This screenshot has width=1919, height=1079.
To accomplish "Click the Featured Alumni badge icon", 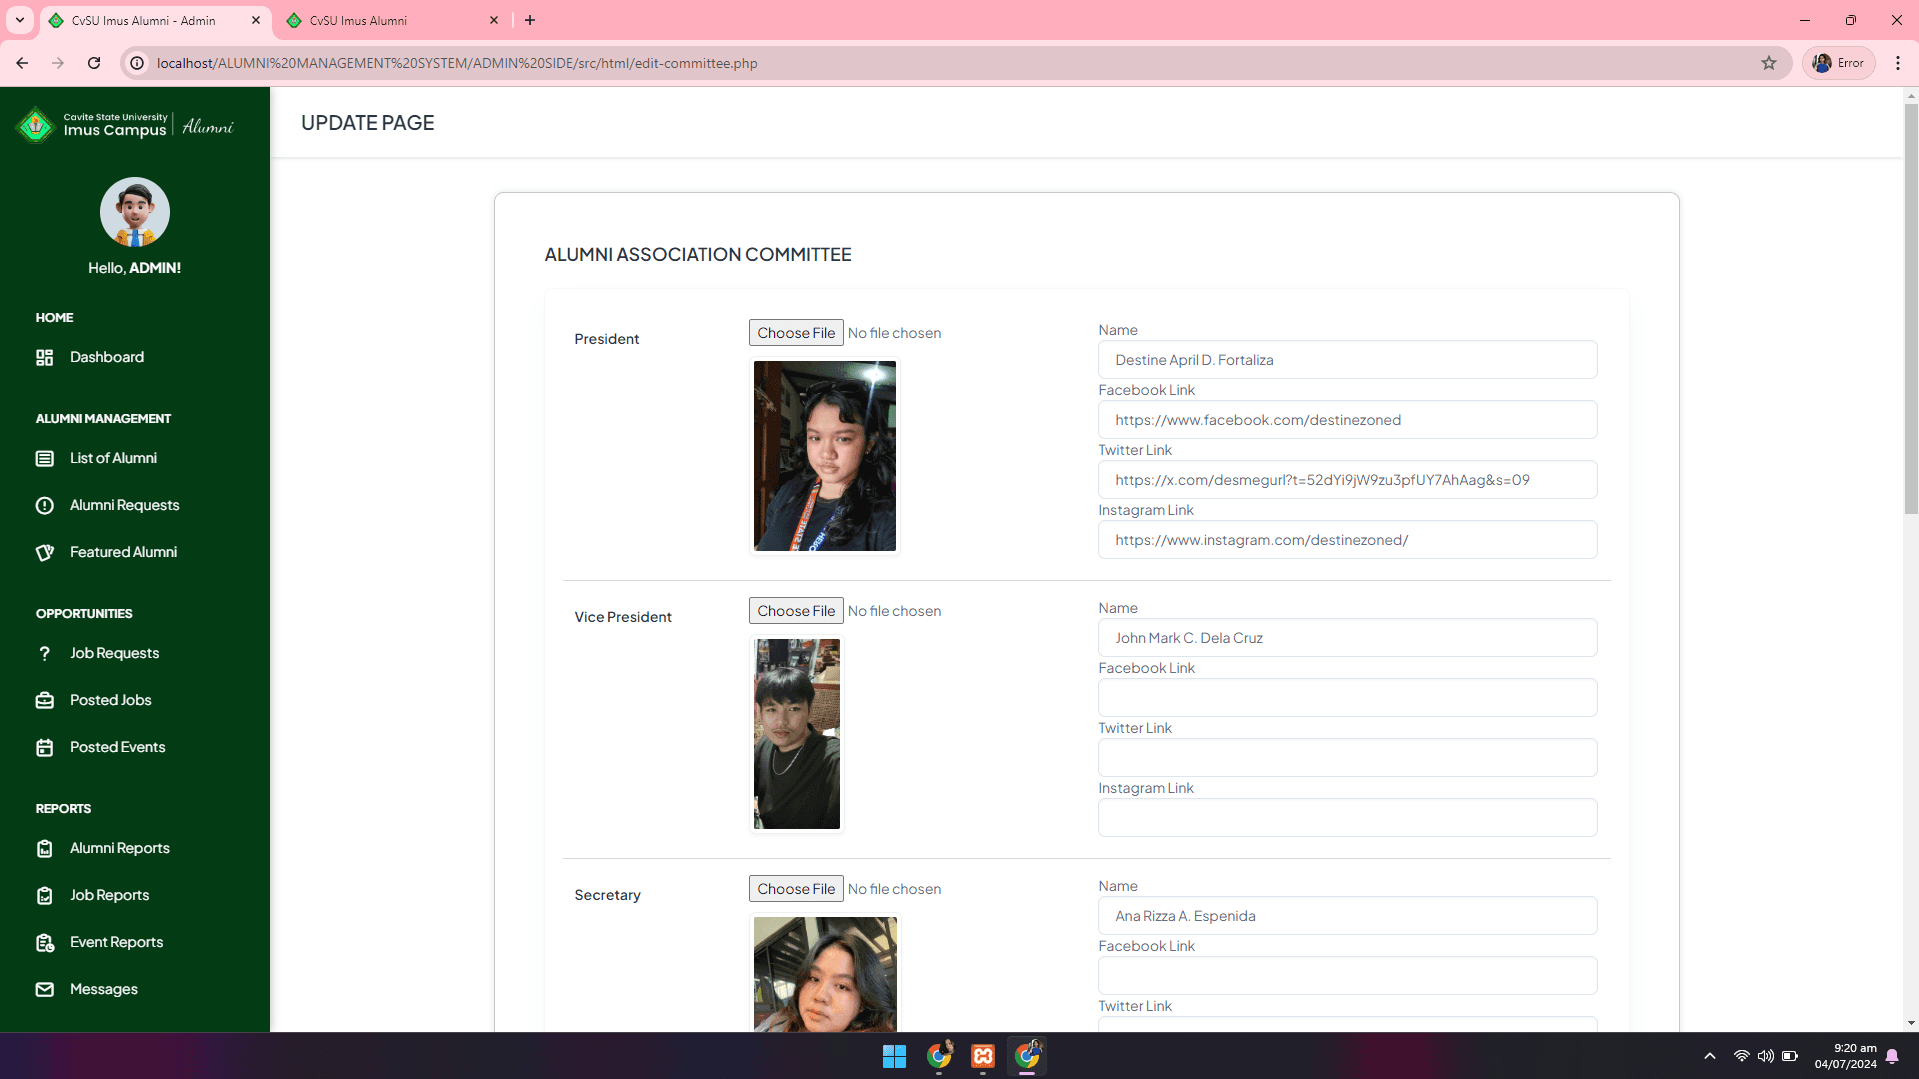I will [x=44, y=552].
